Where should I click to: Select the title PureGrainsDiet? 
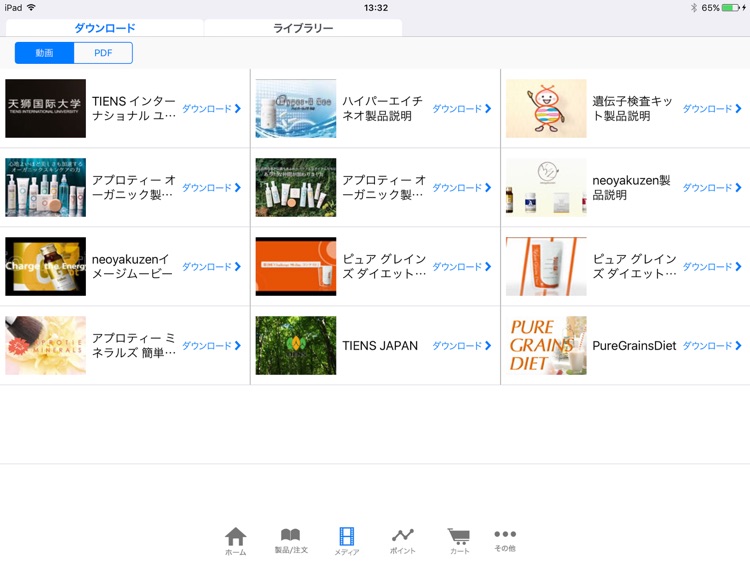click(634, 345)
